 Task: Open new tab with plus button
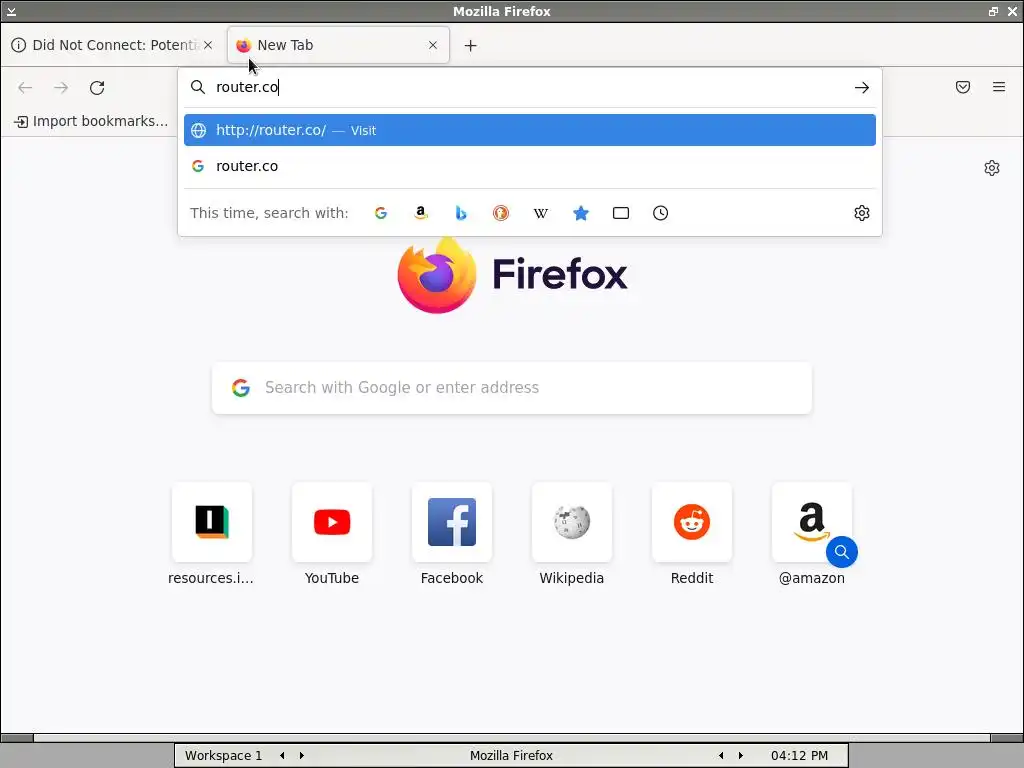[x=470, y=45]
